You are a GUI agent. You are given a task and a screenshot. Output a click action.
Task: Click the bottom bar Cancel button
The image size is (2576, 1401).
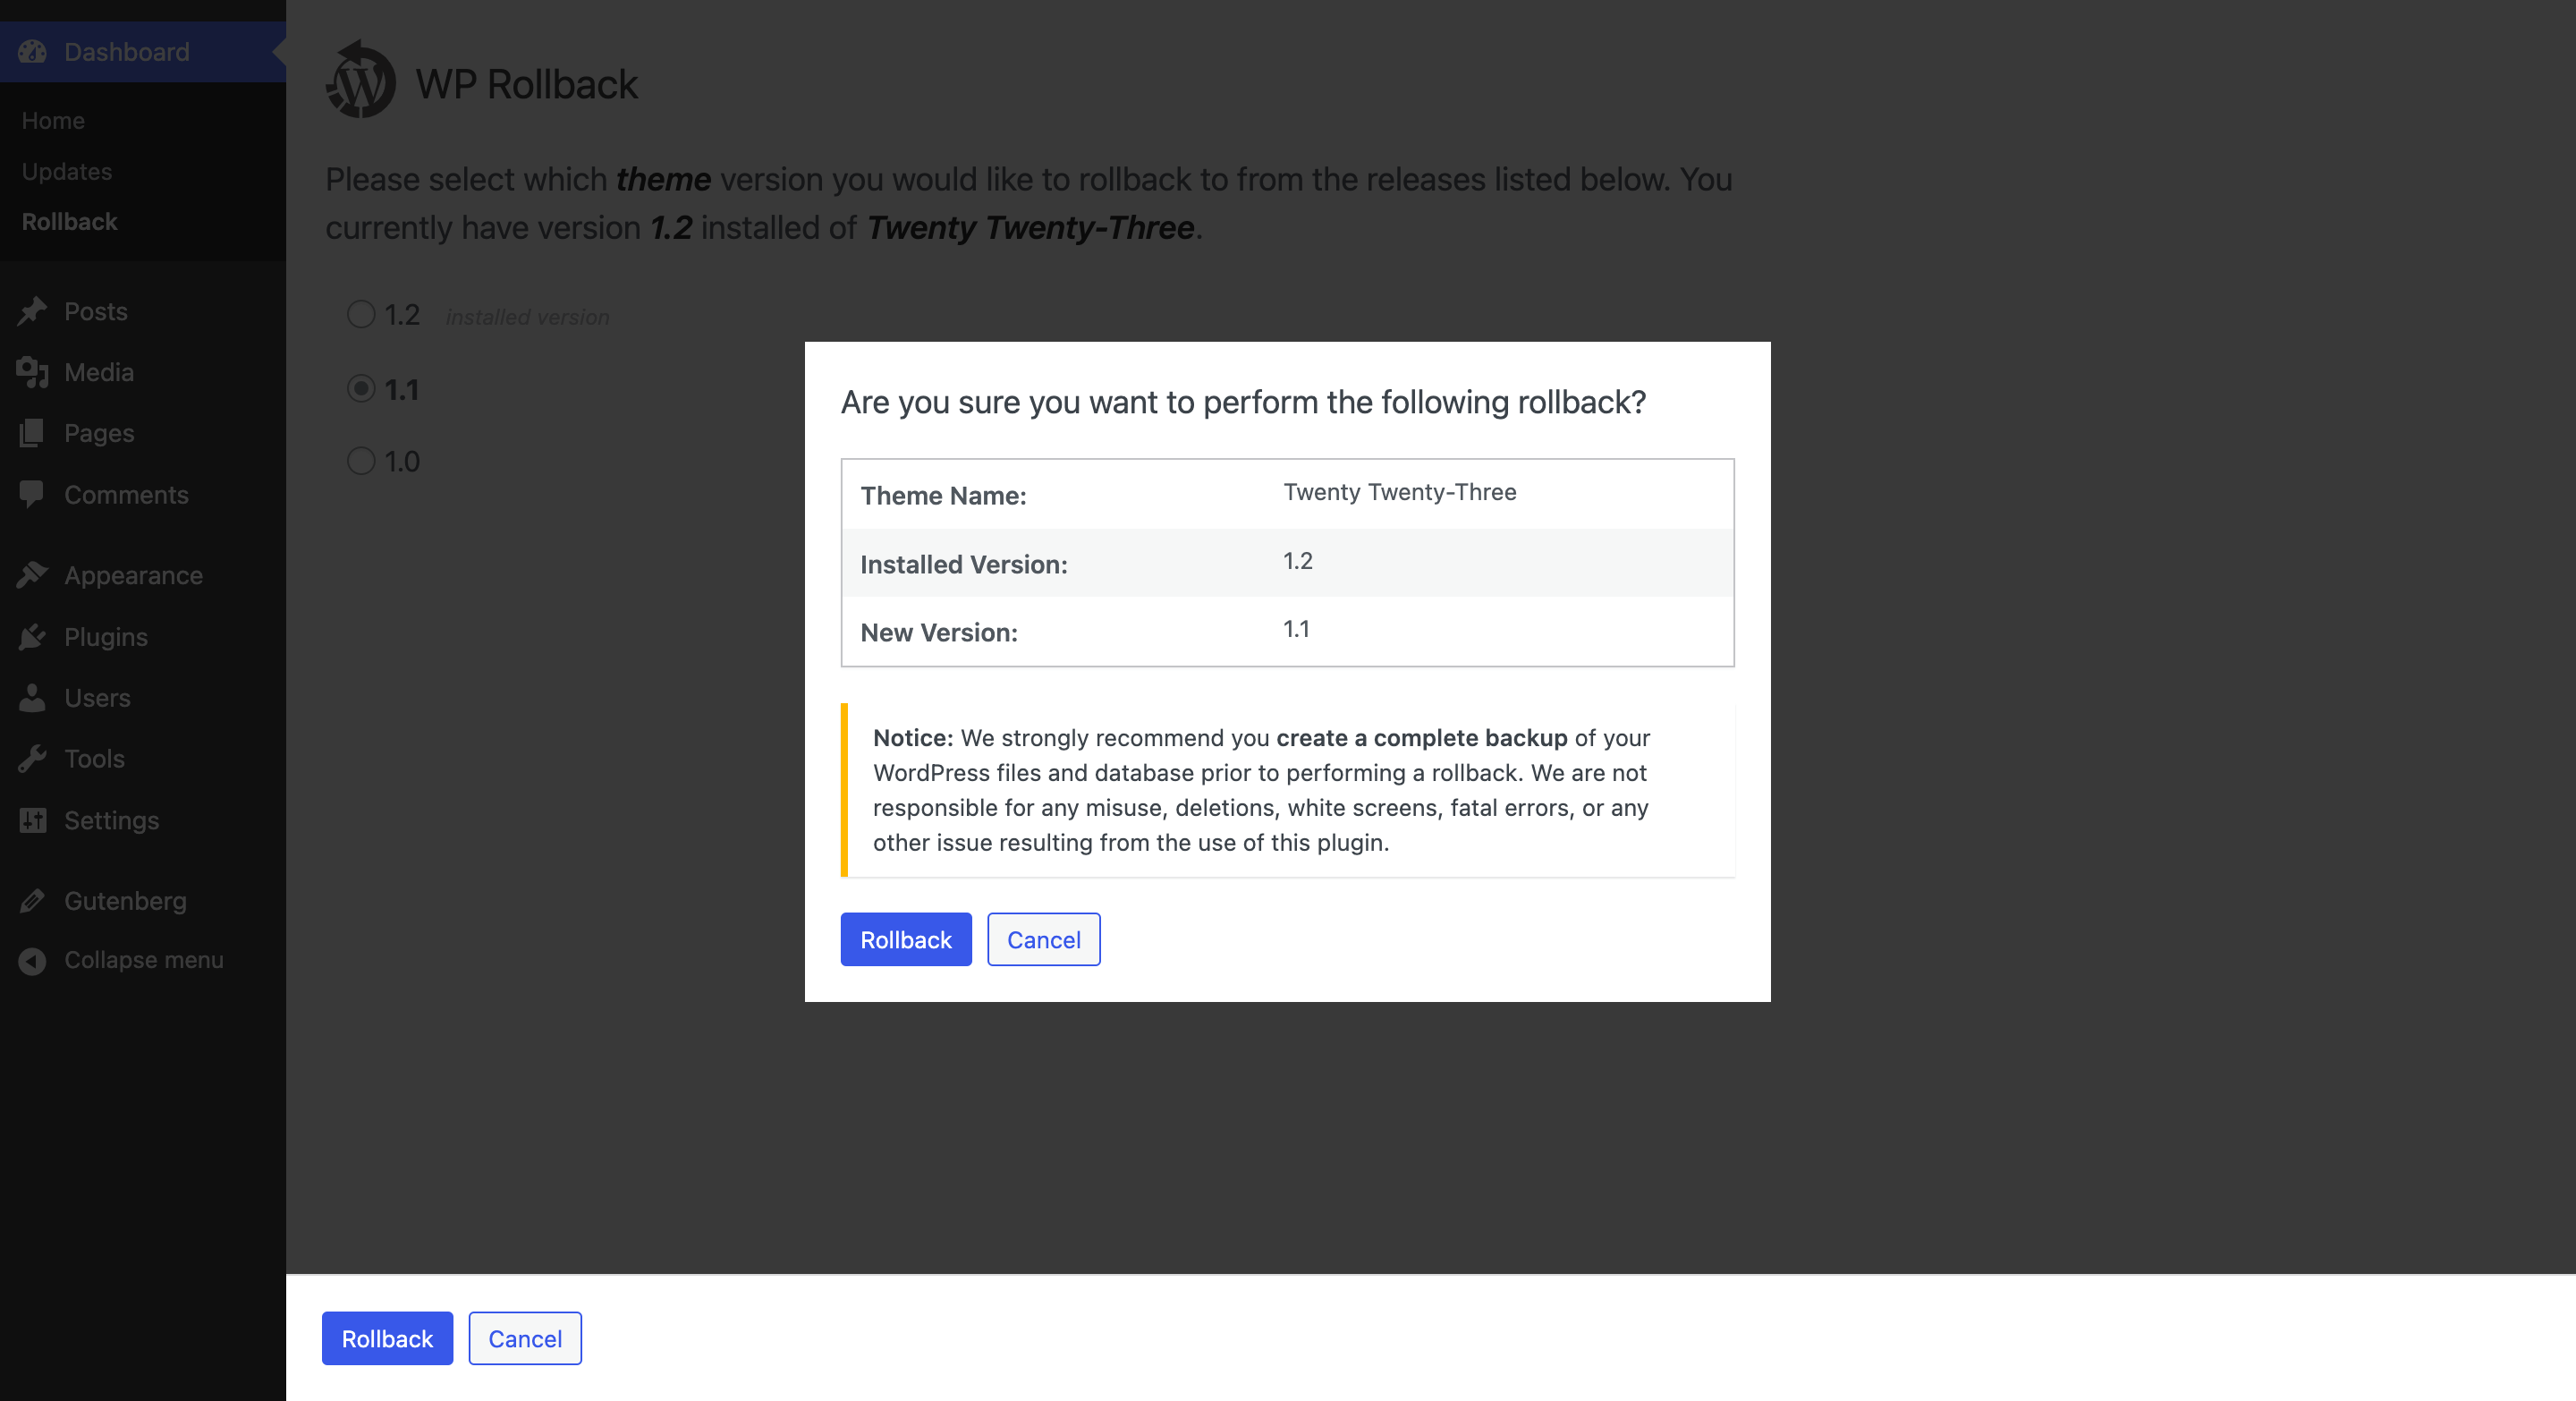pos(525,1338)
